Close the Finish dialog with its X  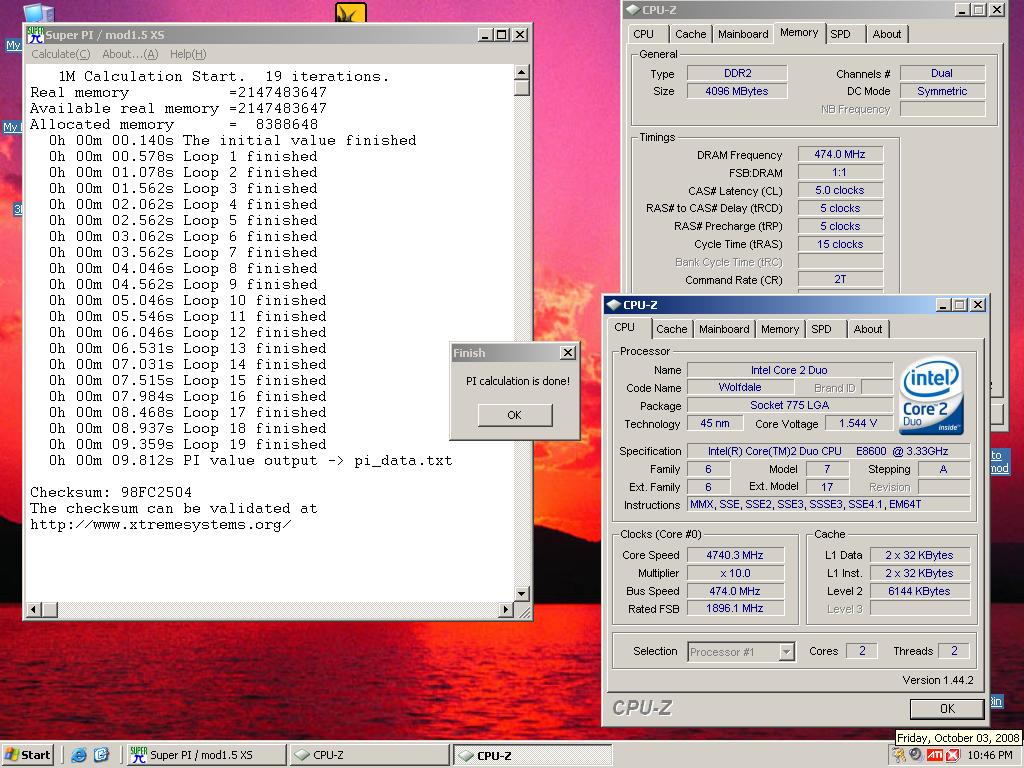(568, 353)
